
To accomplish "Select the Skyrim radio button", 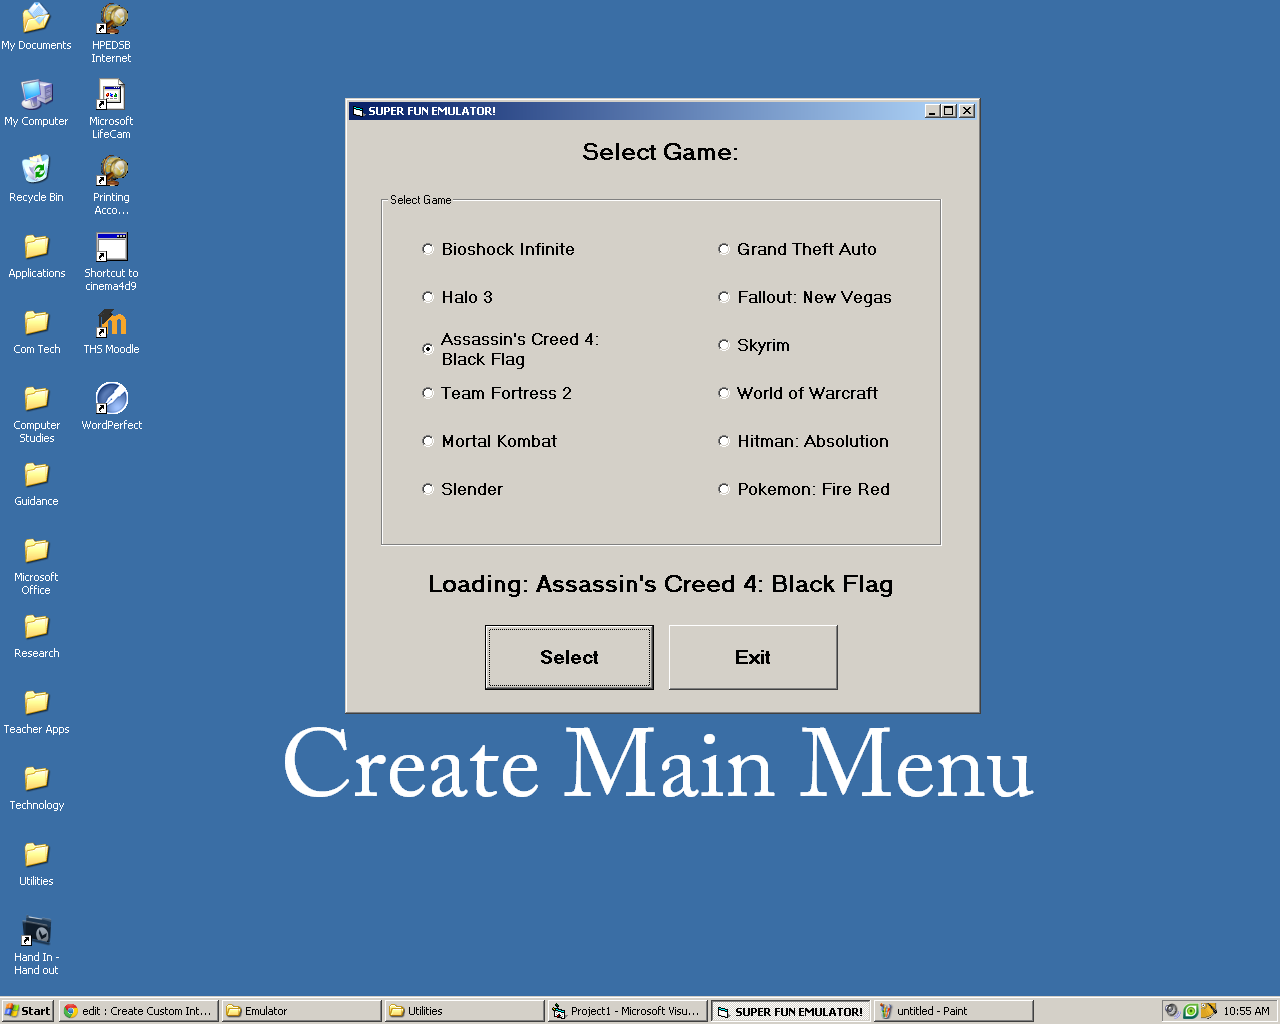I will point(724,345).
